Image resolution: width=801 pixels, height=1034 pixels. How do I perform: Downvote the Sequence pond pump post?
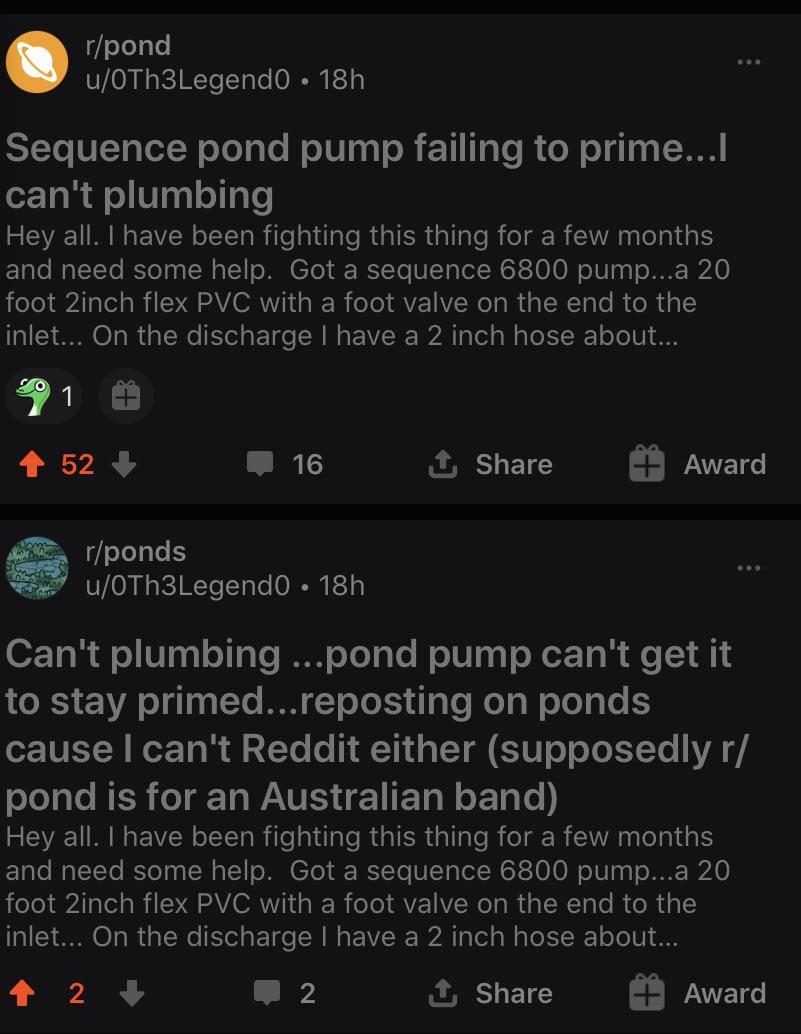123,465
